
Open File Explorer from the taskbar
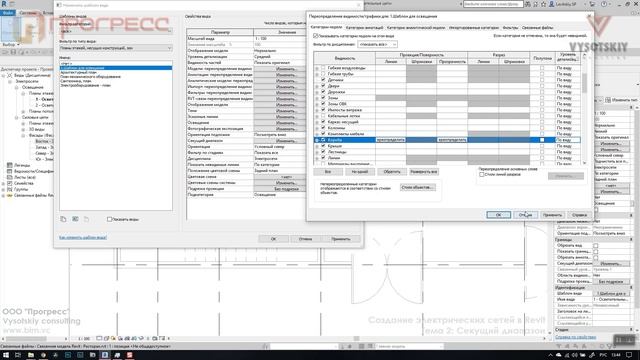click(x=31, y=355)
